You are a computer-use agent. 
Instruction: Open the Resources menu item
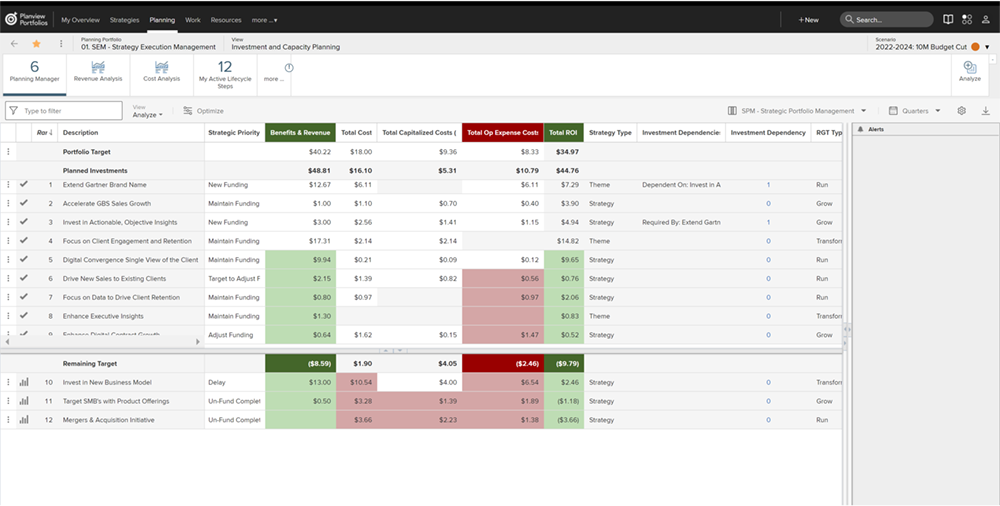pos(226,19)
